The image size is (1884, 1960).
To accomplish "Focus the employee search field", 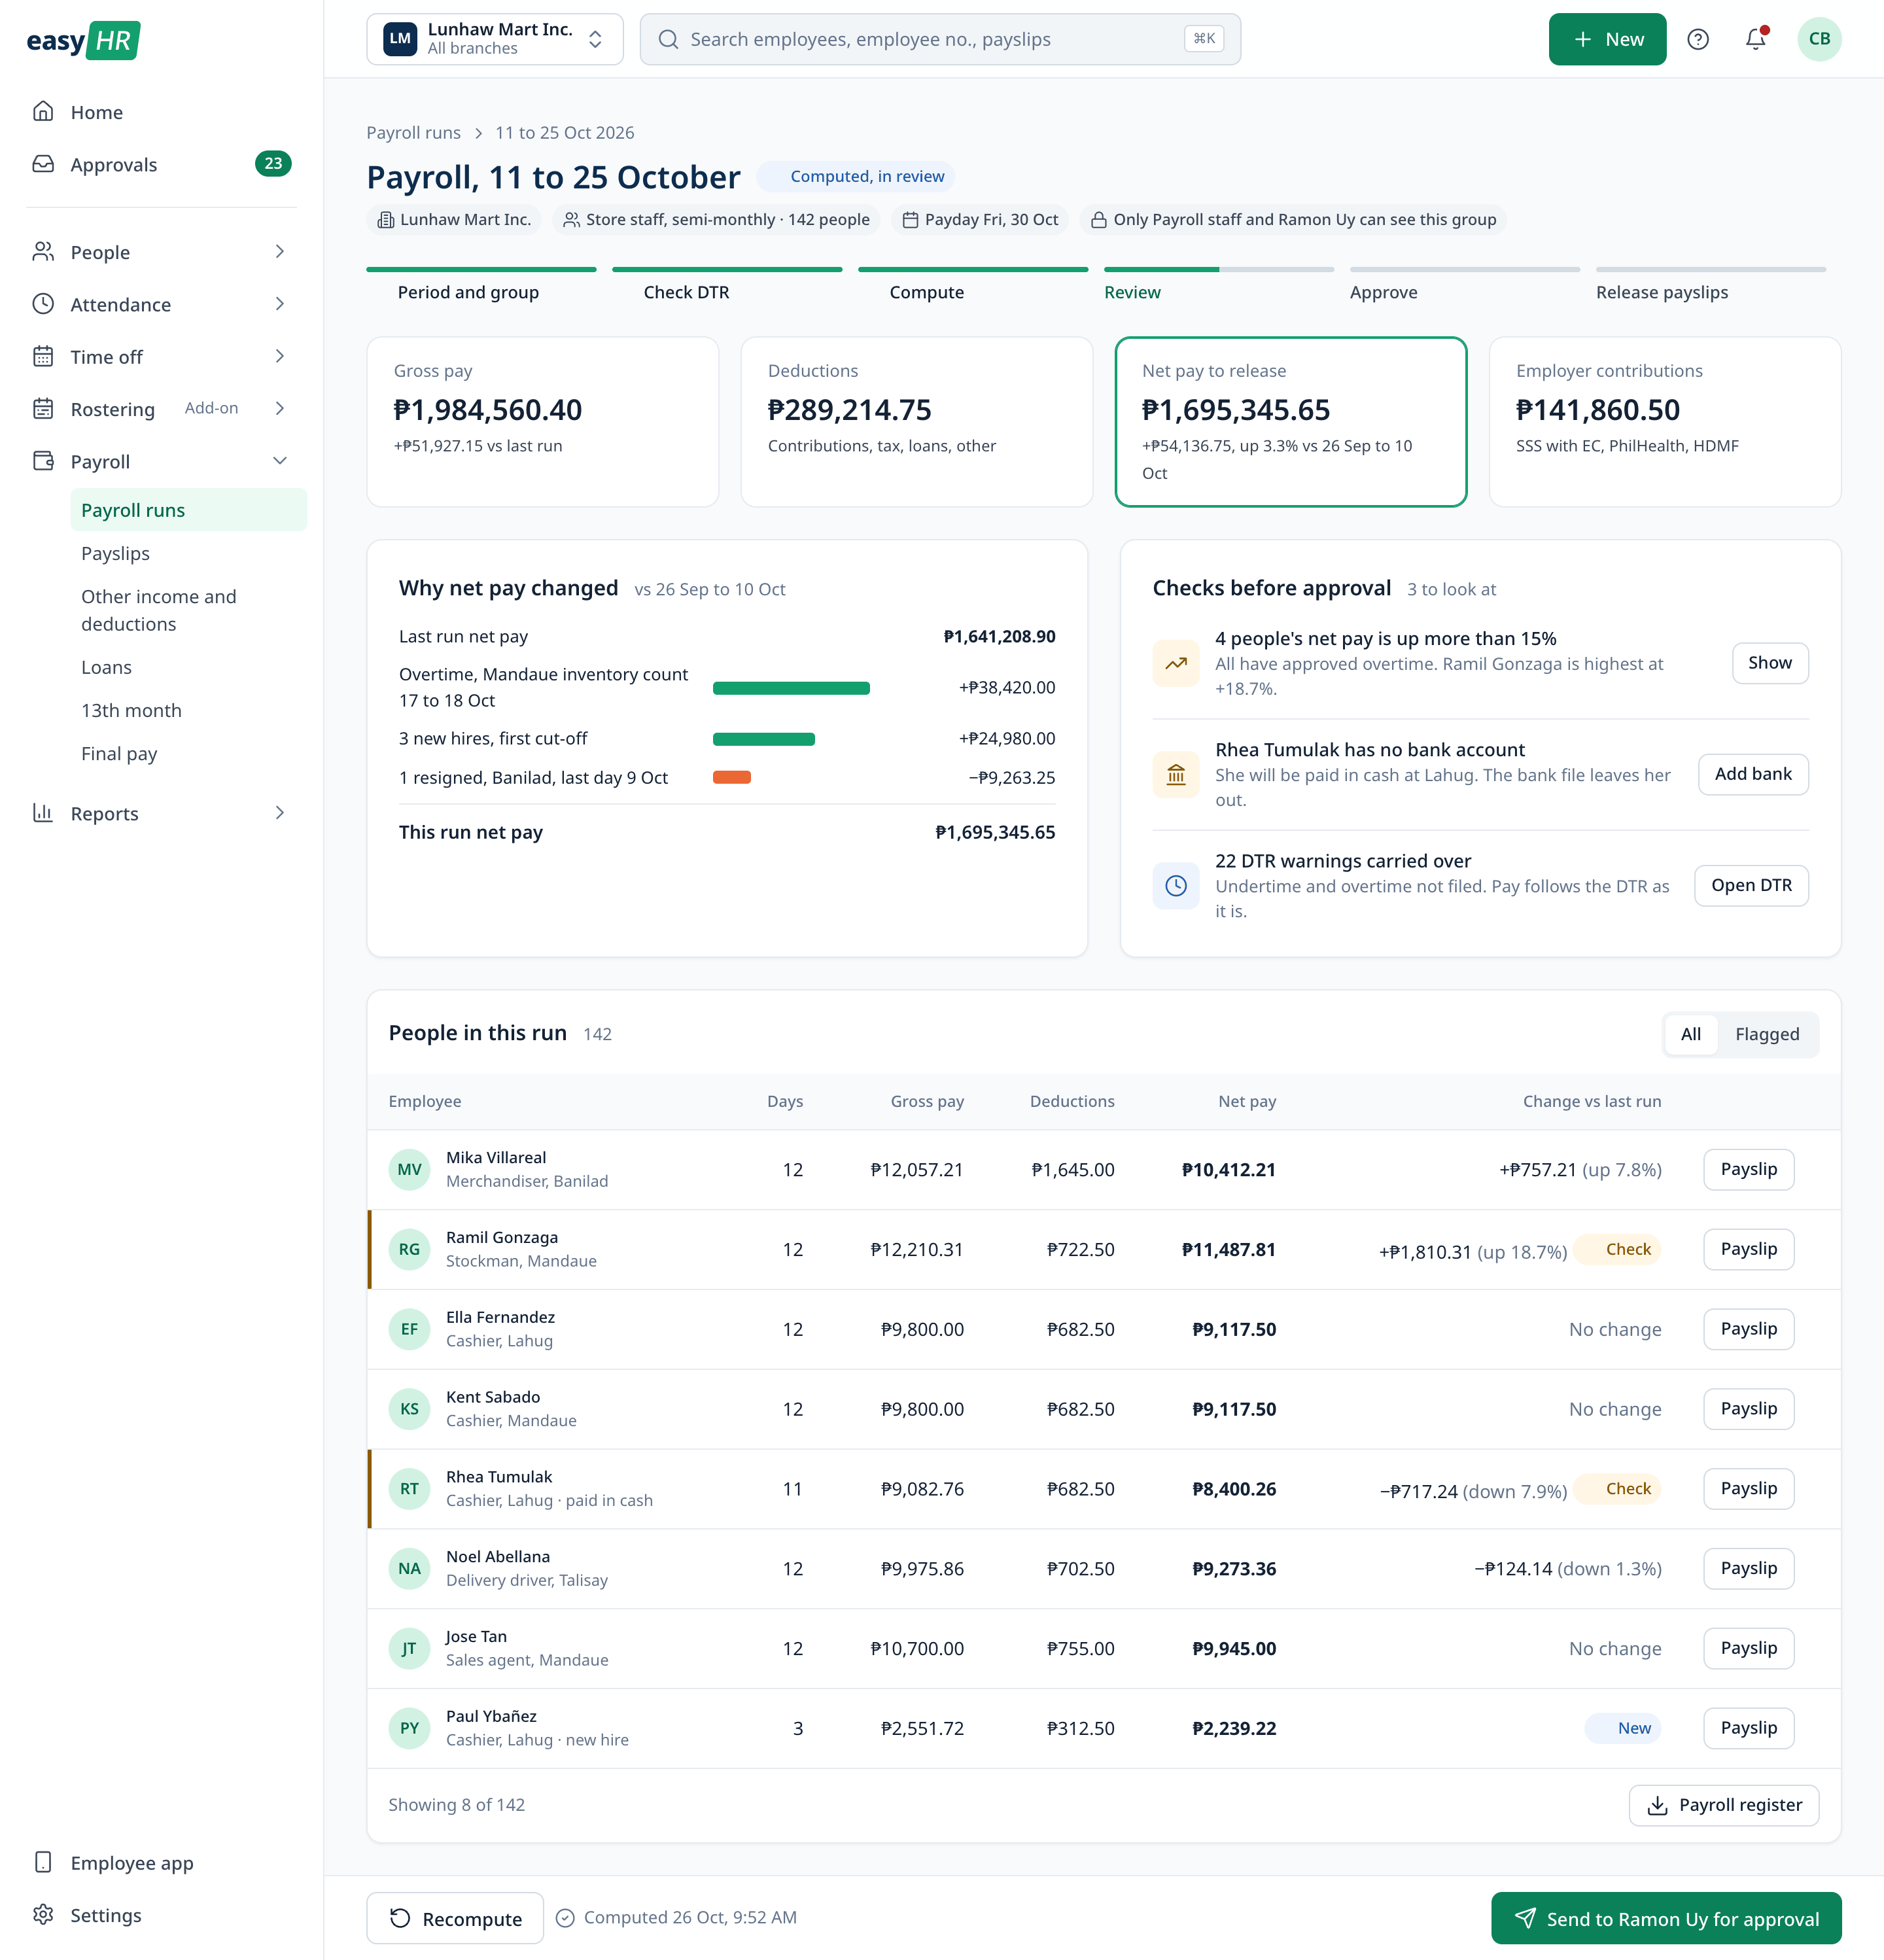I will (x=940, y=39).
